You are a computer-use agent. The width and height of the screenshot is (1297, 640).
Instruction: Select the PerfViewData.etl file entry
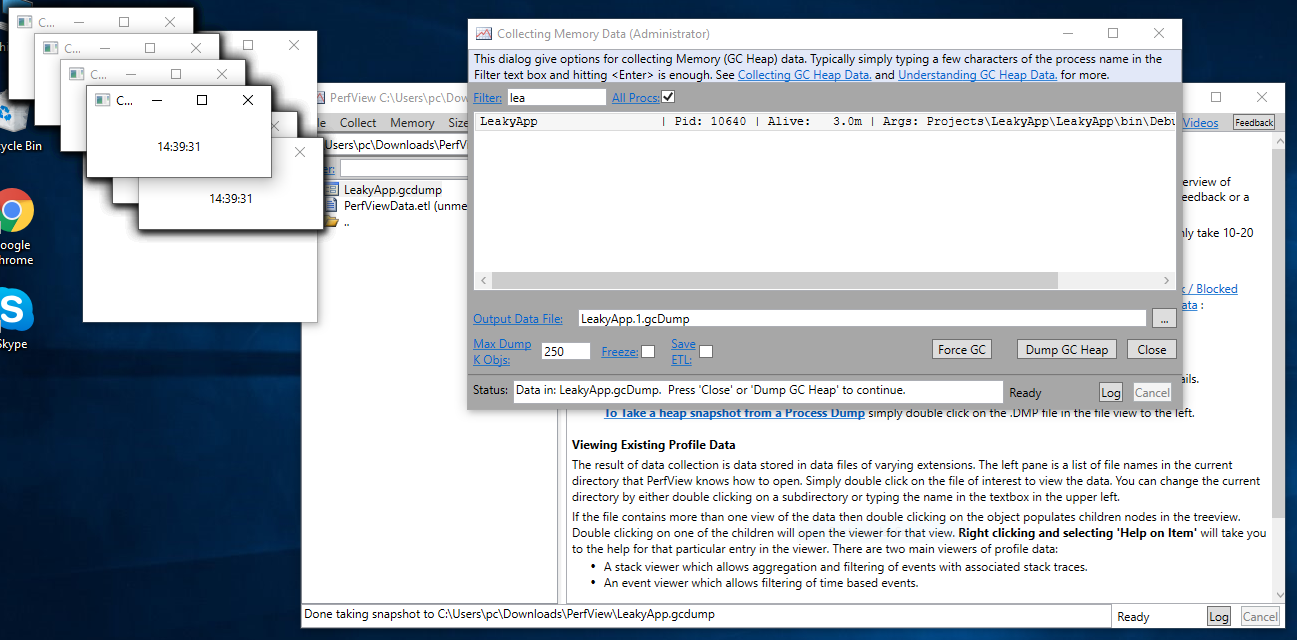pyautogui.click(x=406, y=205)
